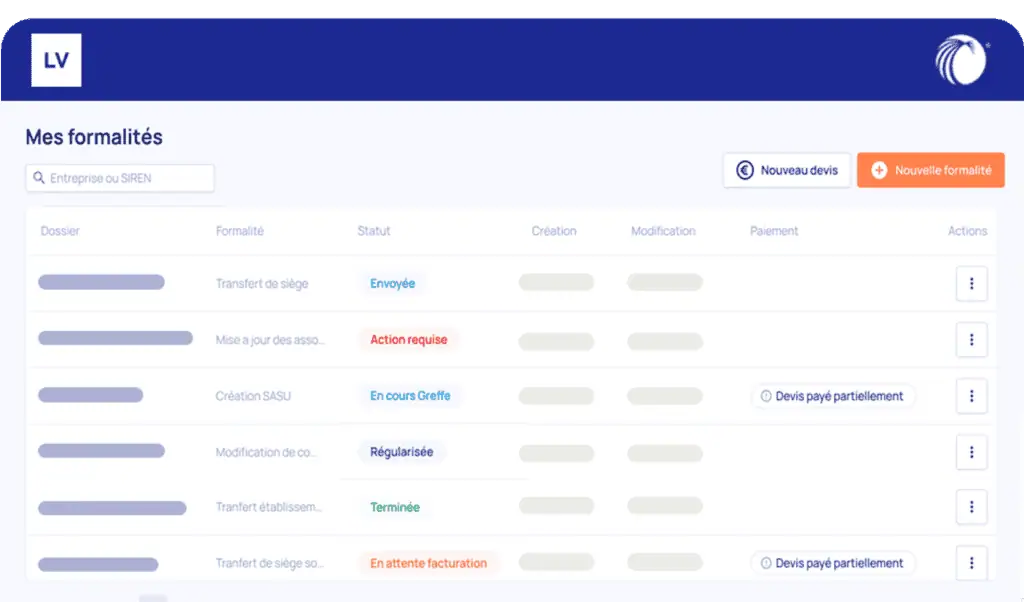
Task: Open actions menu for Action requise row
Action: pyautogui.click(x=971, y=340)
